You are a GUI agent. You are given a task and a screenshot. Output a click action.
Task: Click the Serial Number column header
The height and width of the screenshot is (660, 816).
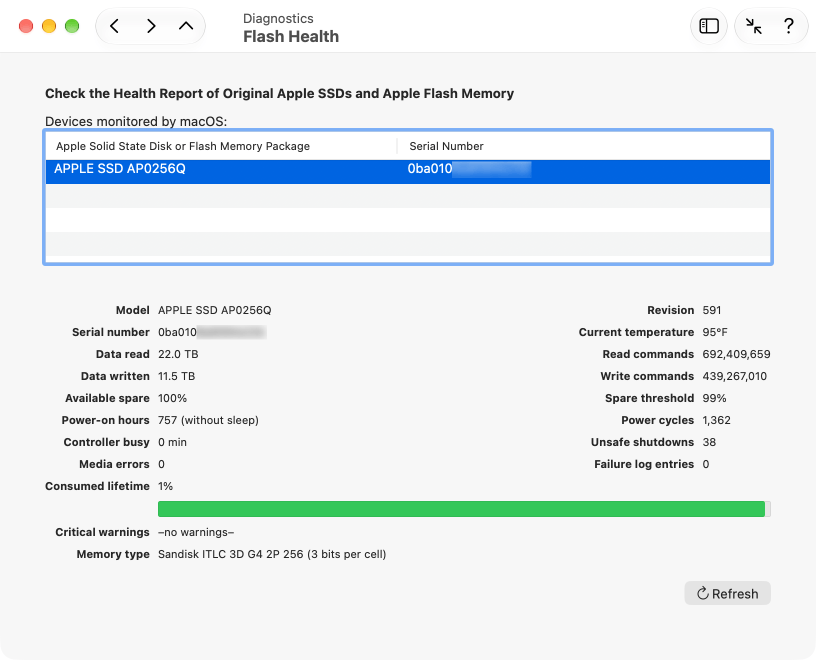click(446, 146)
